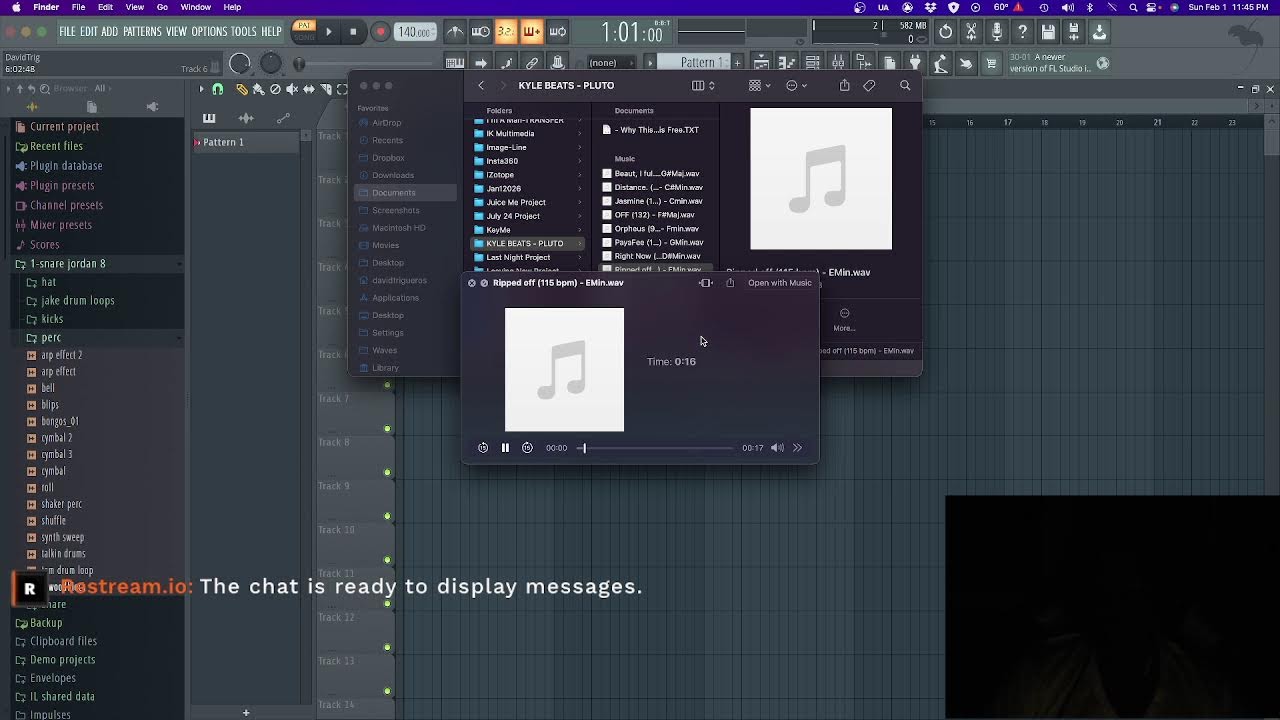This screenshot has width=1280, height=720.
Task: Open the PATTERNS menu in FL Studio
Action: click(x=142, y=32)
